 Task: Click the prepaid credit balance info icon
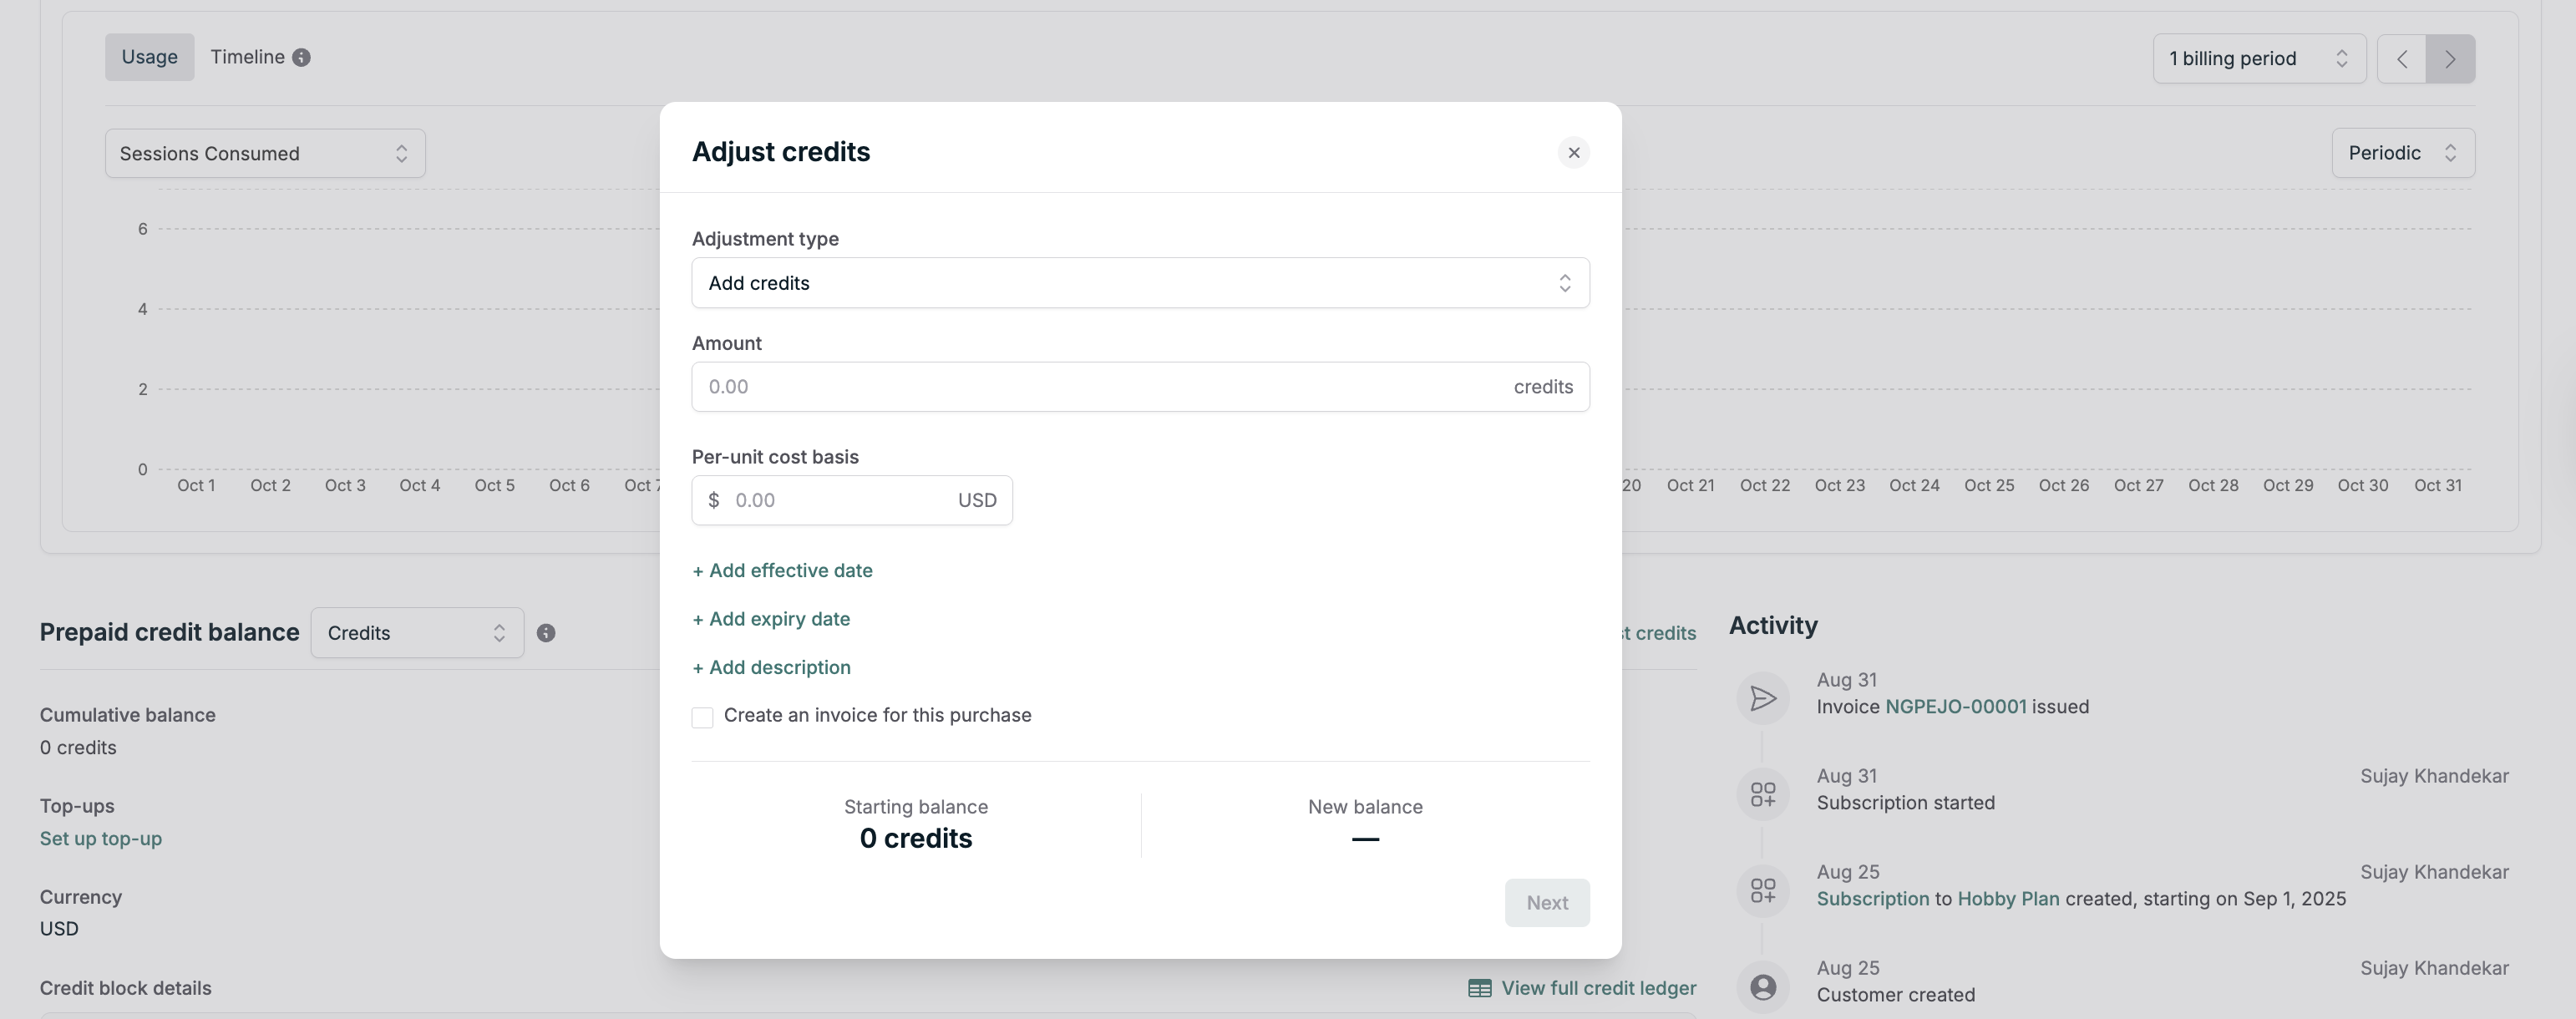coord(546,633)
